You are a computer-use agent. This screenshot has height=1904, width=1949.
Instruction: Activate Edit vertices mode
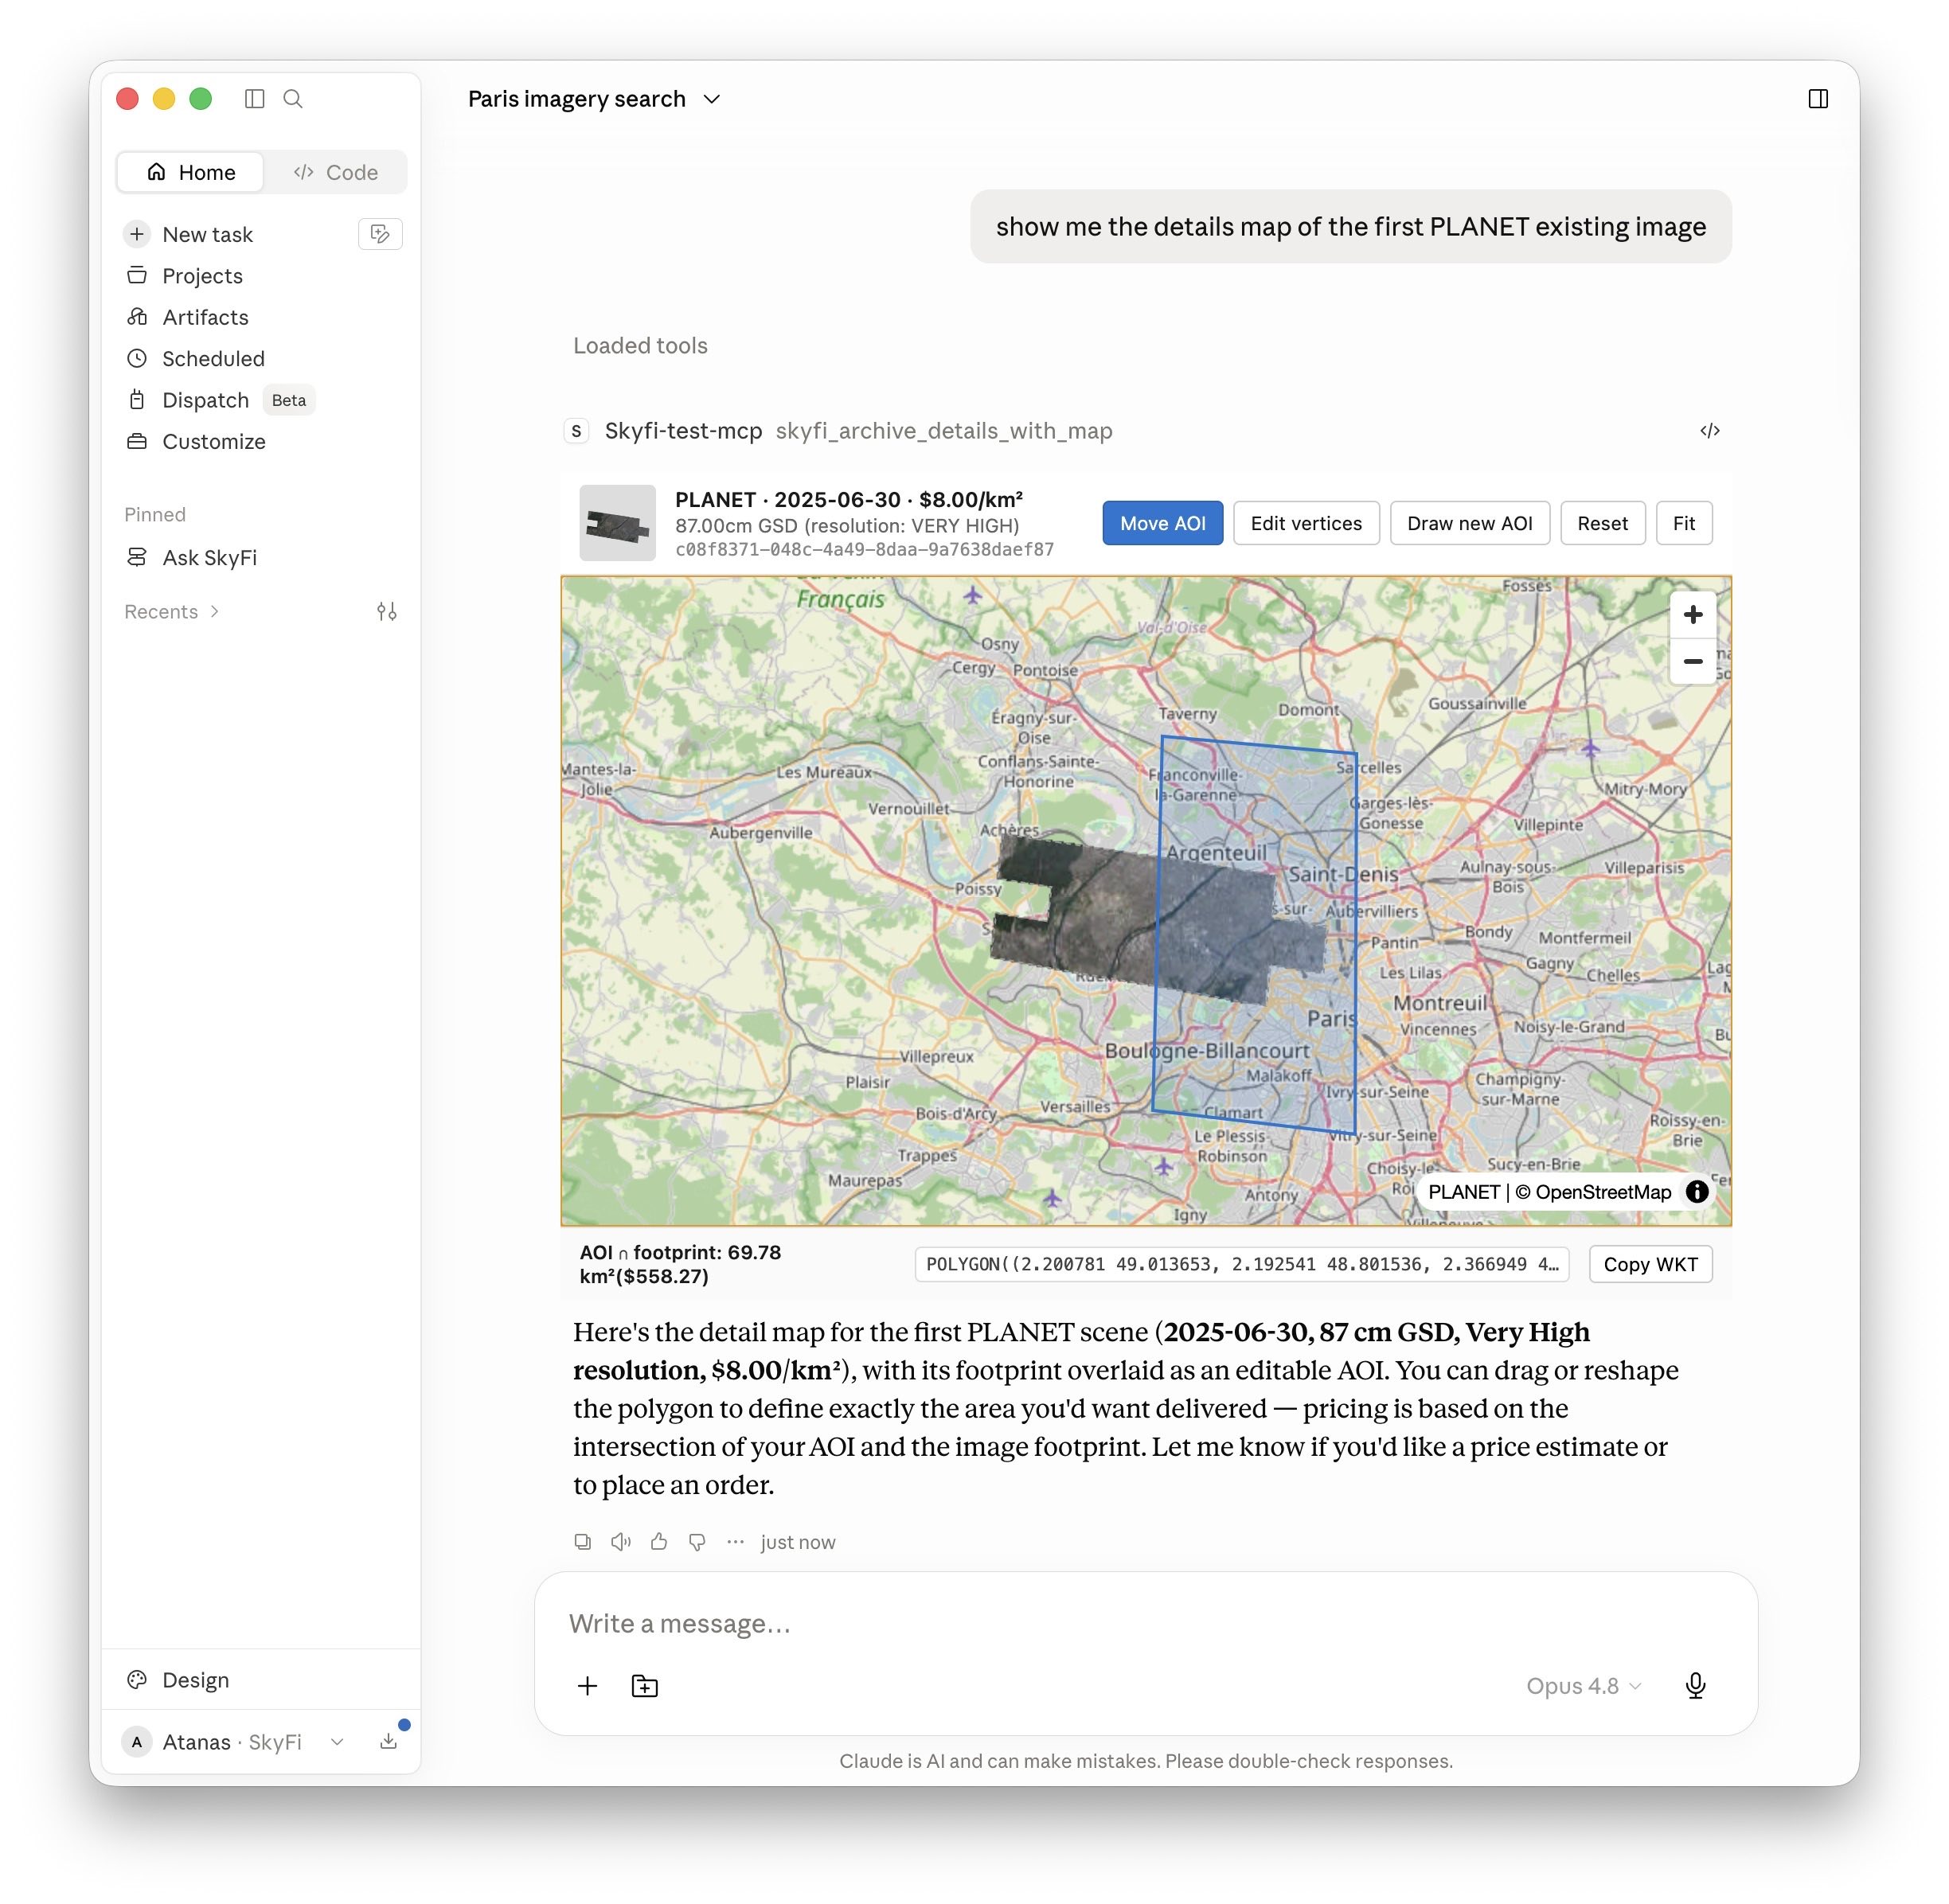(1306, 523)
